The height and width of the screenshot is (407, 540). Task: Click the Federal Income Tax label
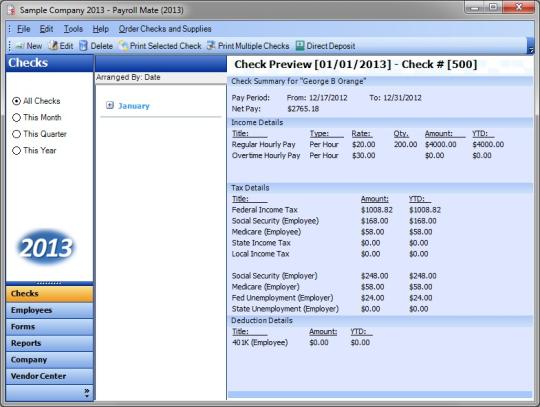264,210
